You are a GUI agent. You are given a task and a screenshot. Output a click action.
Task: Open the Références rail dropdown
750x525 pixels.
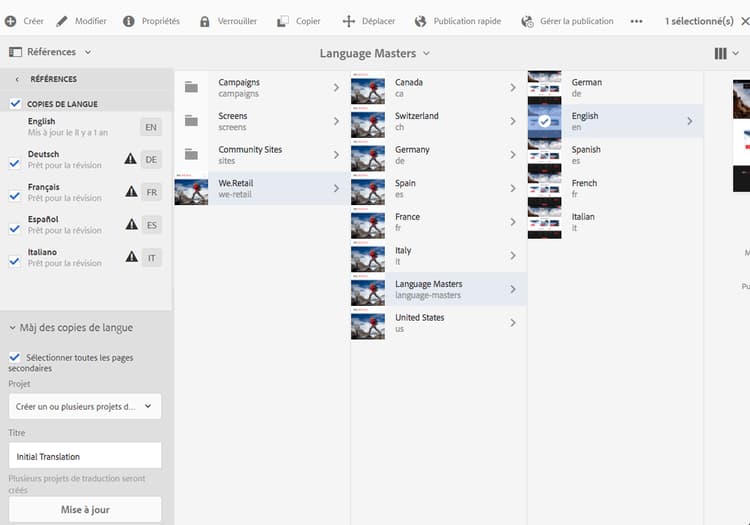coord(88,52)
